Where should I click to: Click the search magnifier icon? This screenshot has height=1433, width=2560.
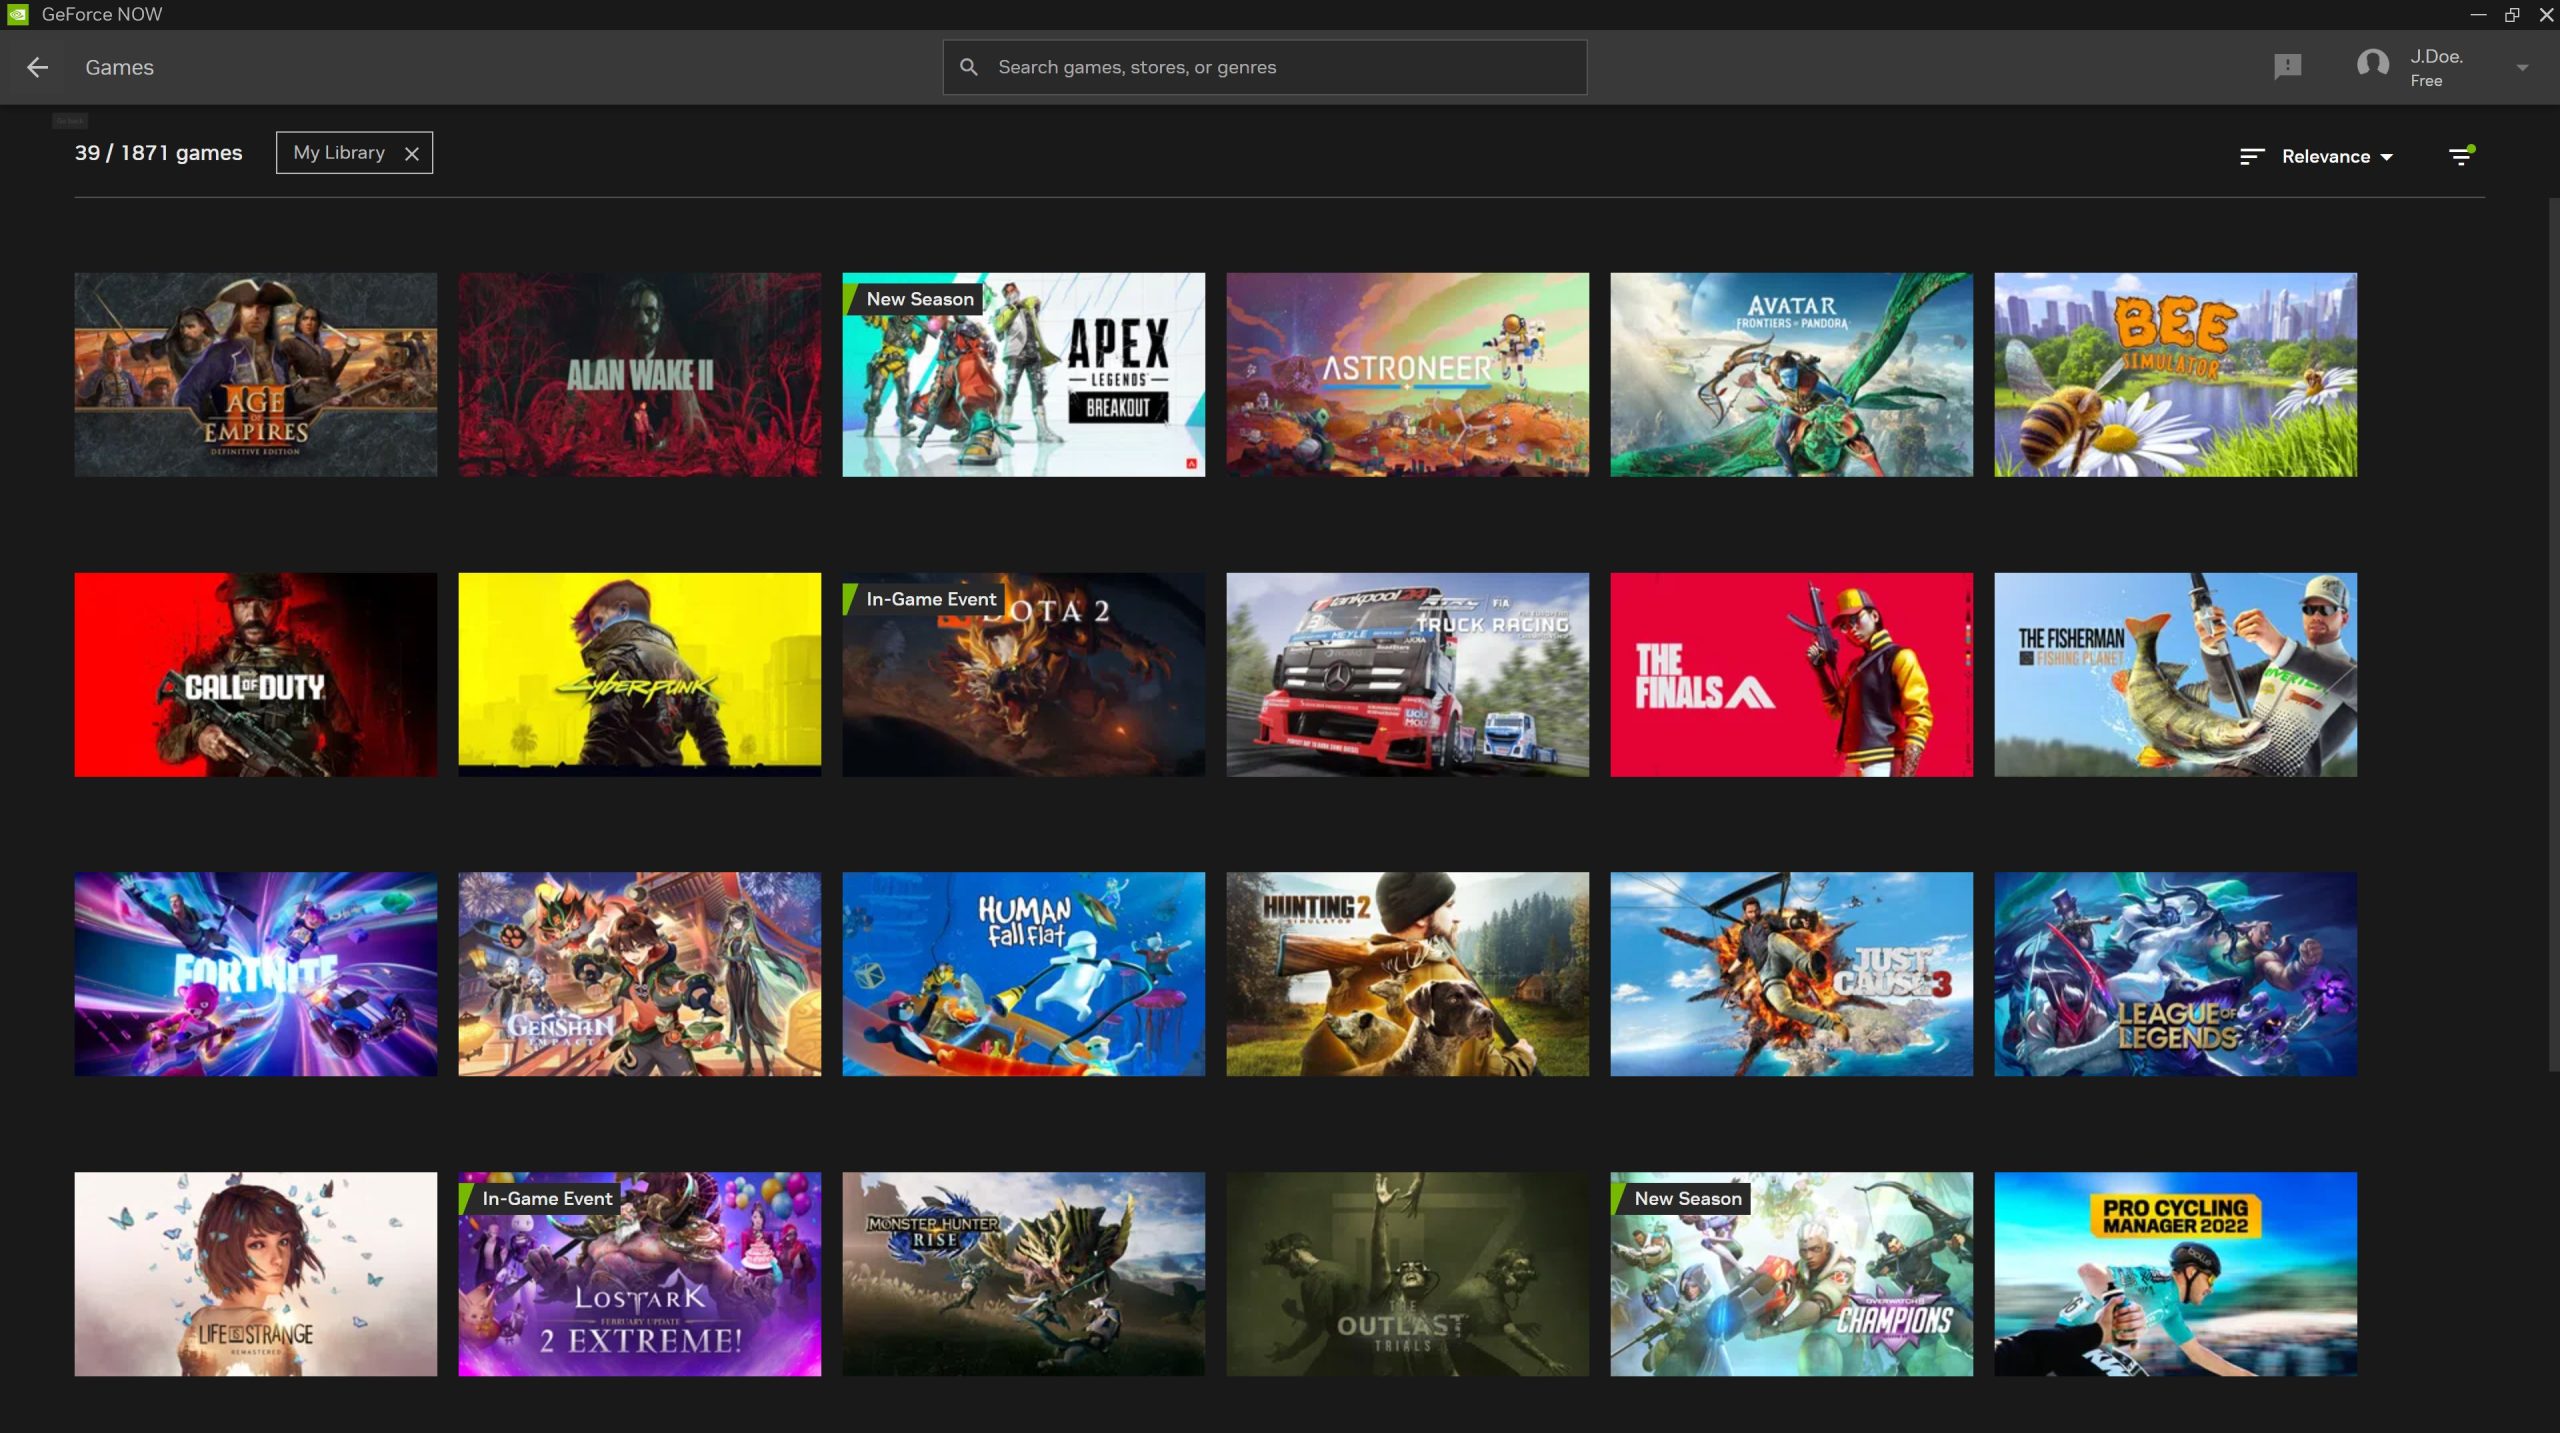pos(968,67)
